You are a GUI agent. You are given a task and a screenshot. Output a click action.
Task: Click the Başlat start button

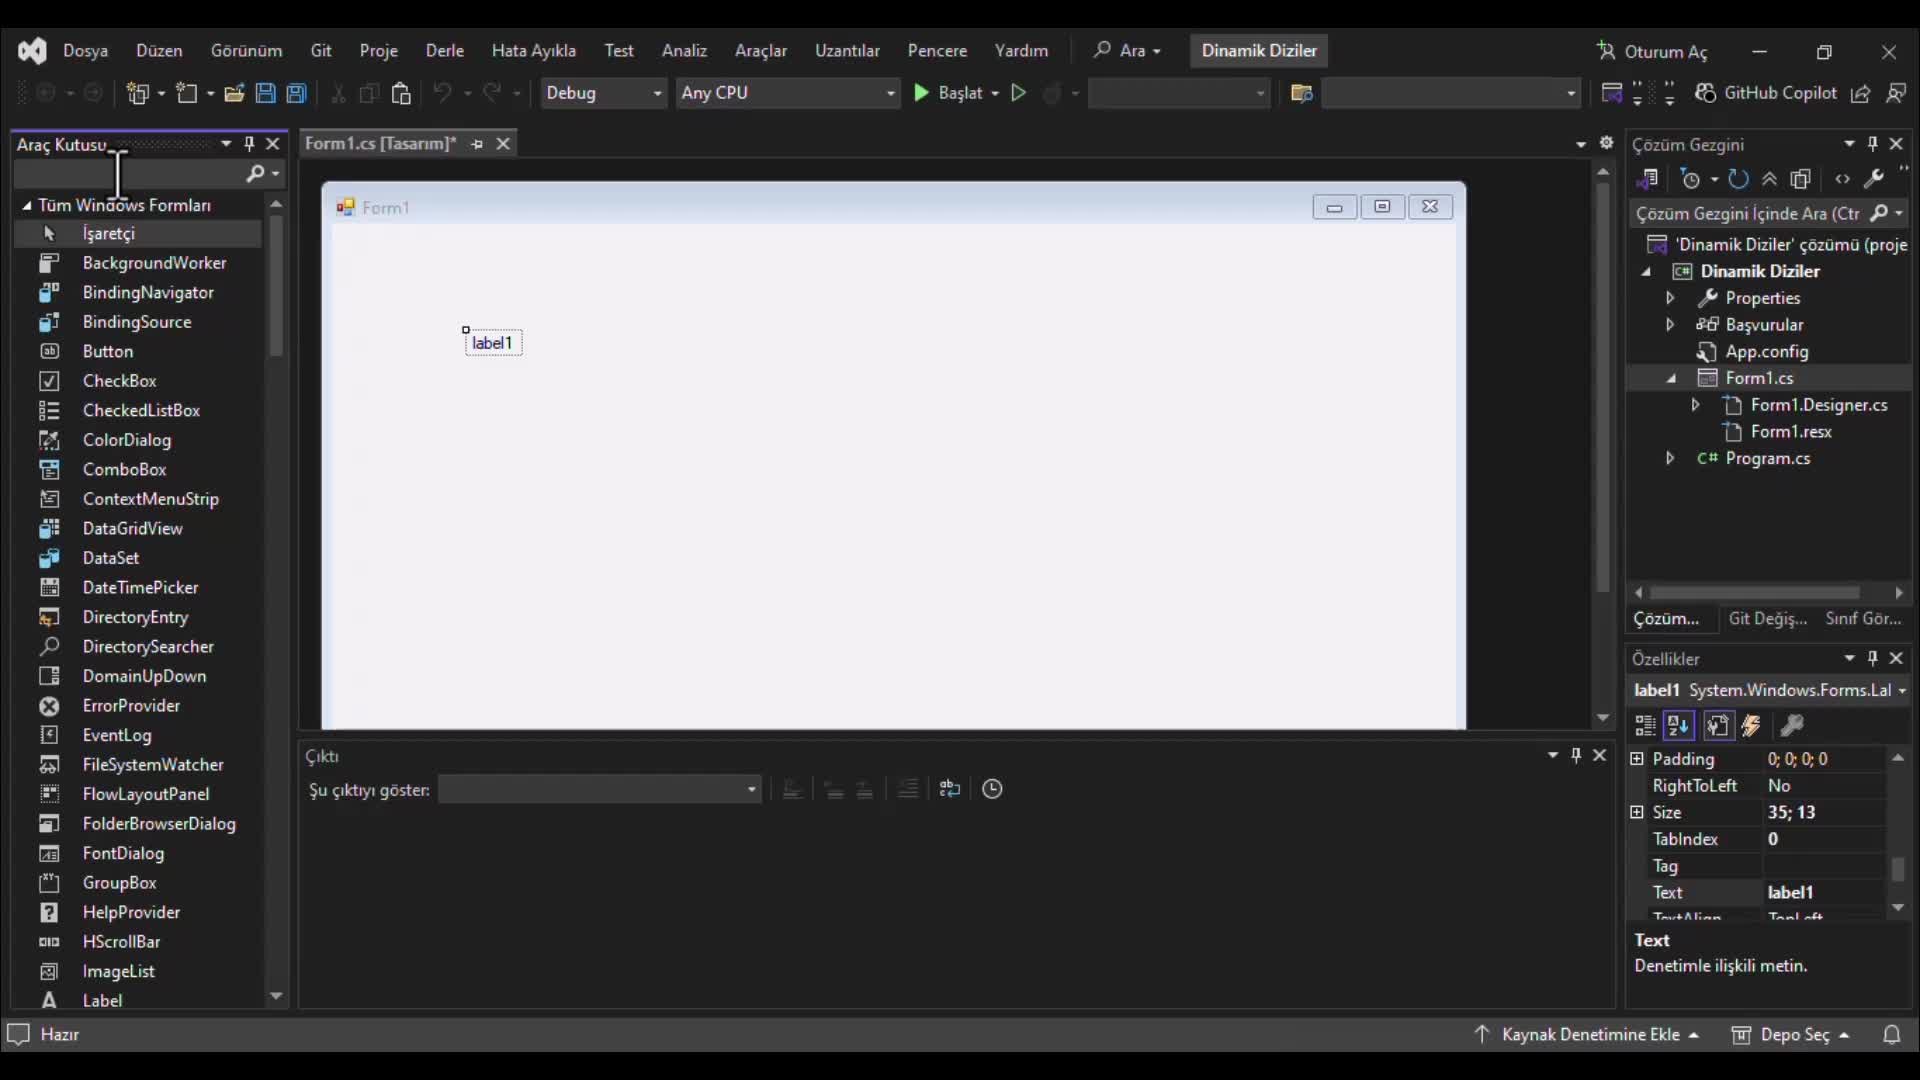[948, 93]
